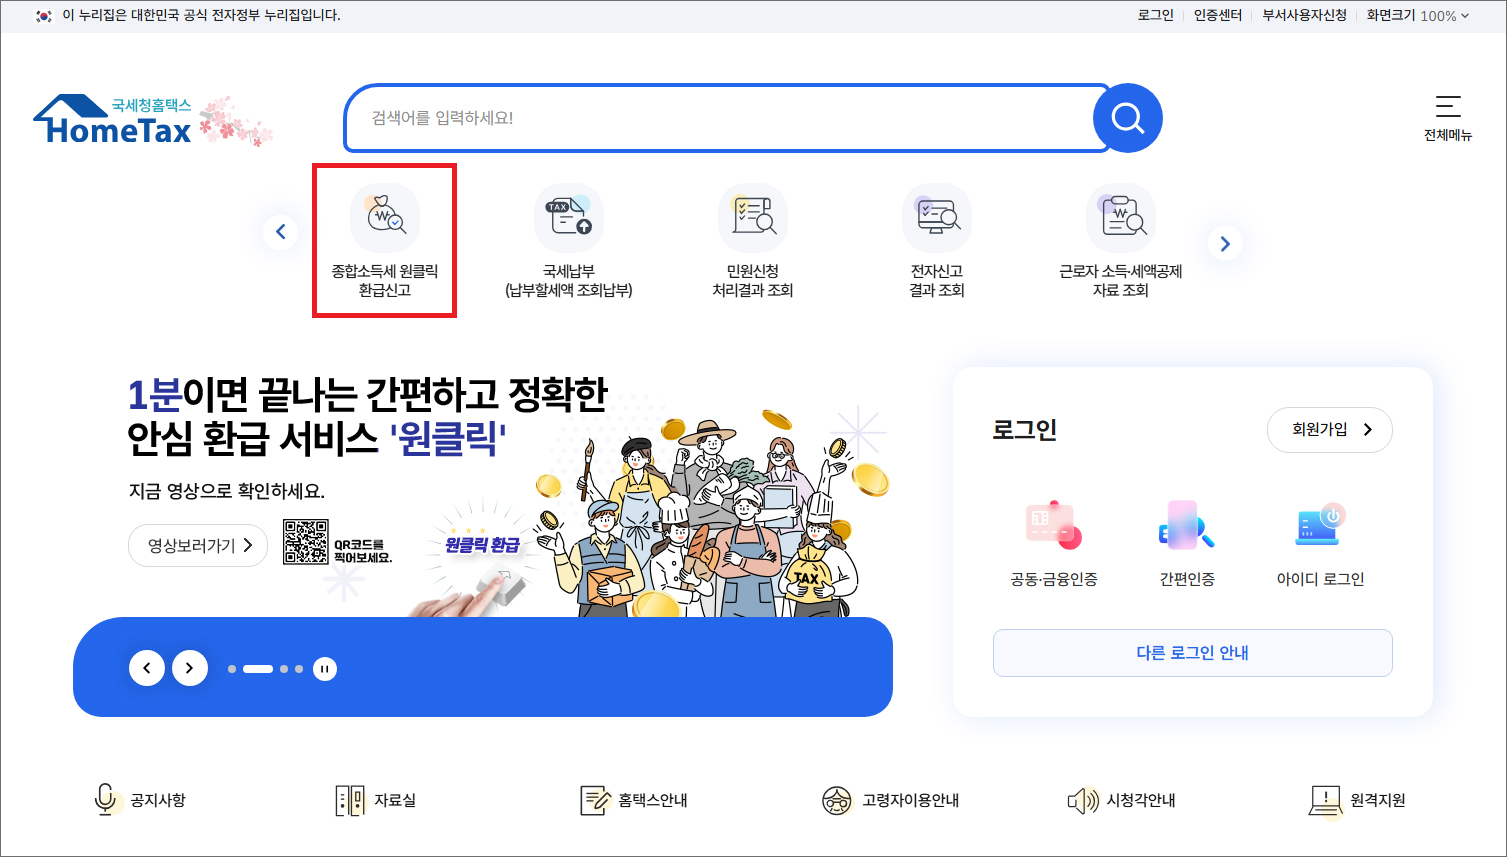1507x857 pixels.
Task: Open 전자신고 결과 조회 icon
Action: click(937, 218)
